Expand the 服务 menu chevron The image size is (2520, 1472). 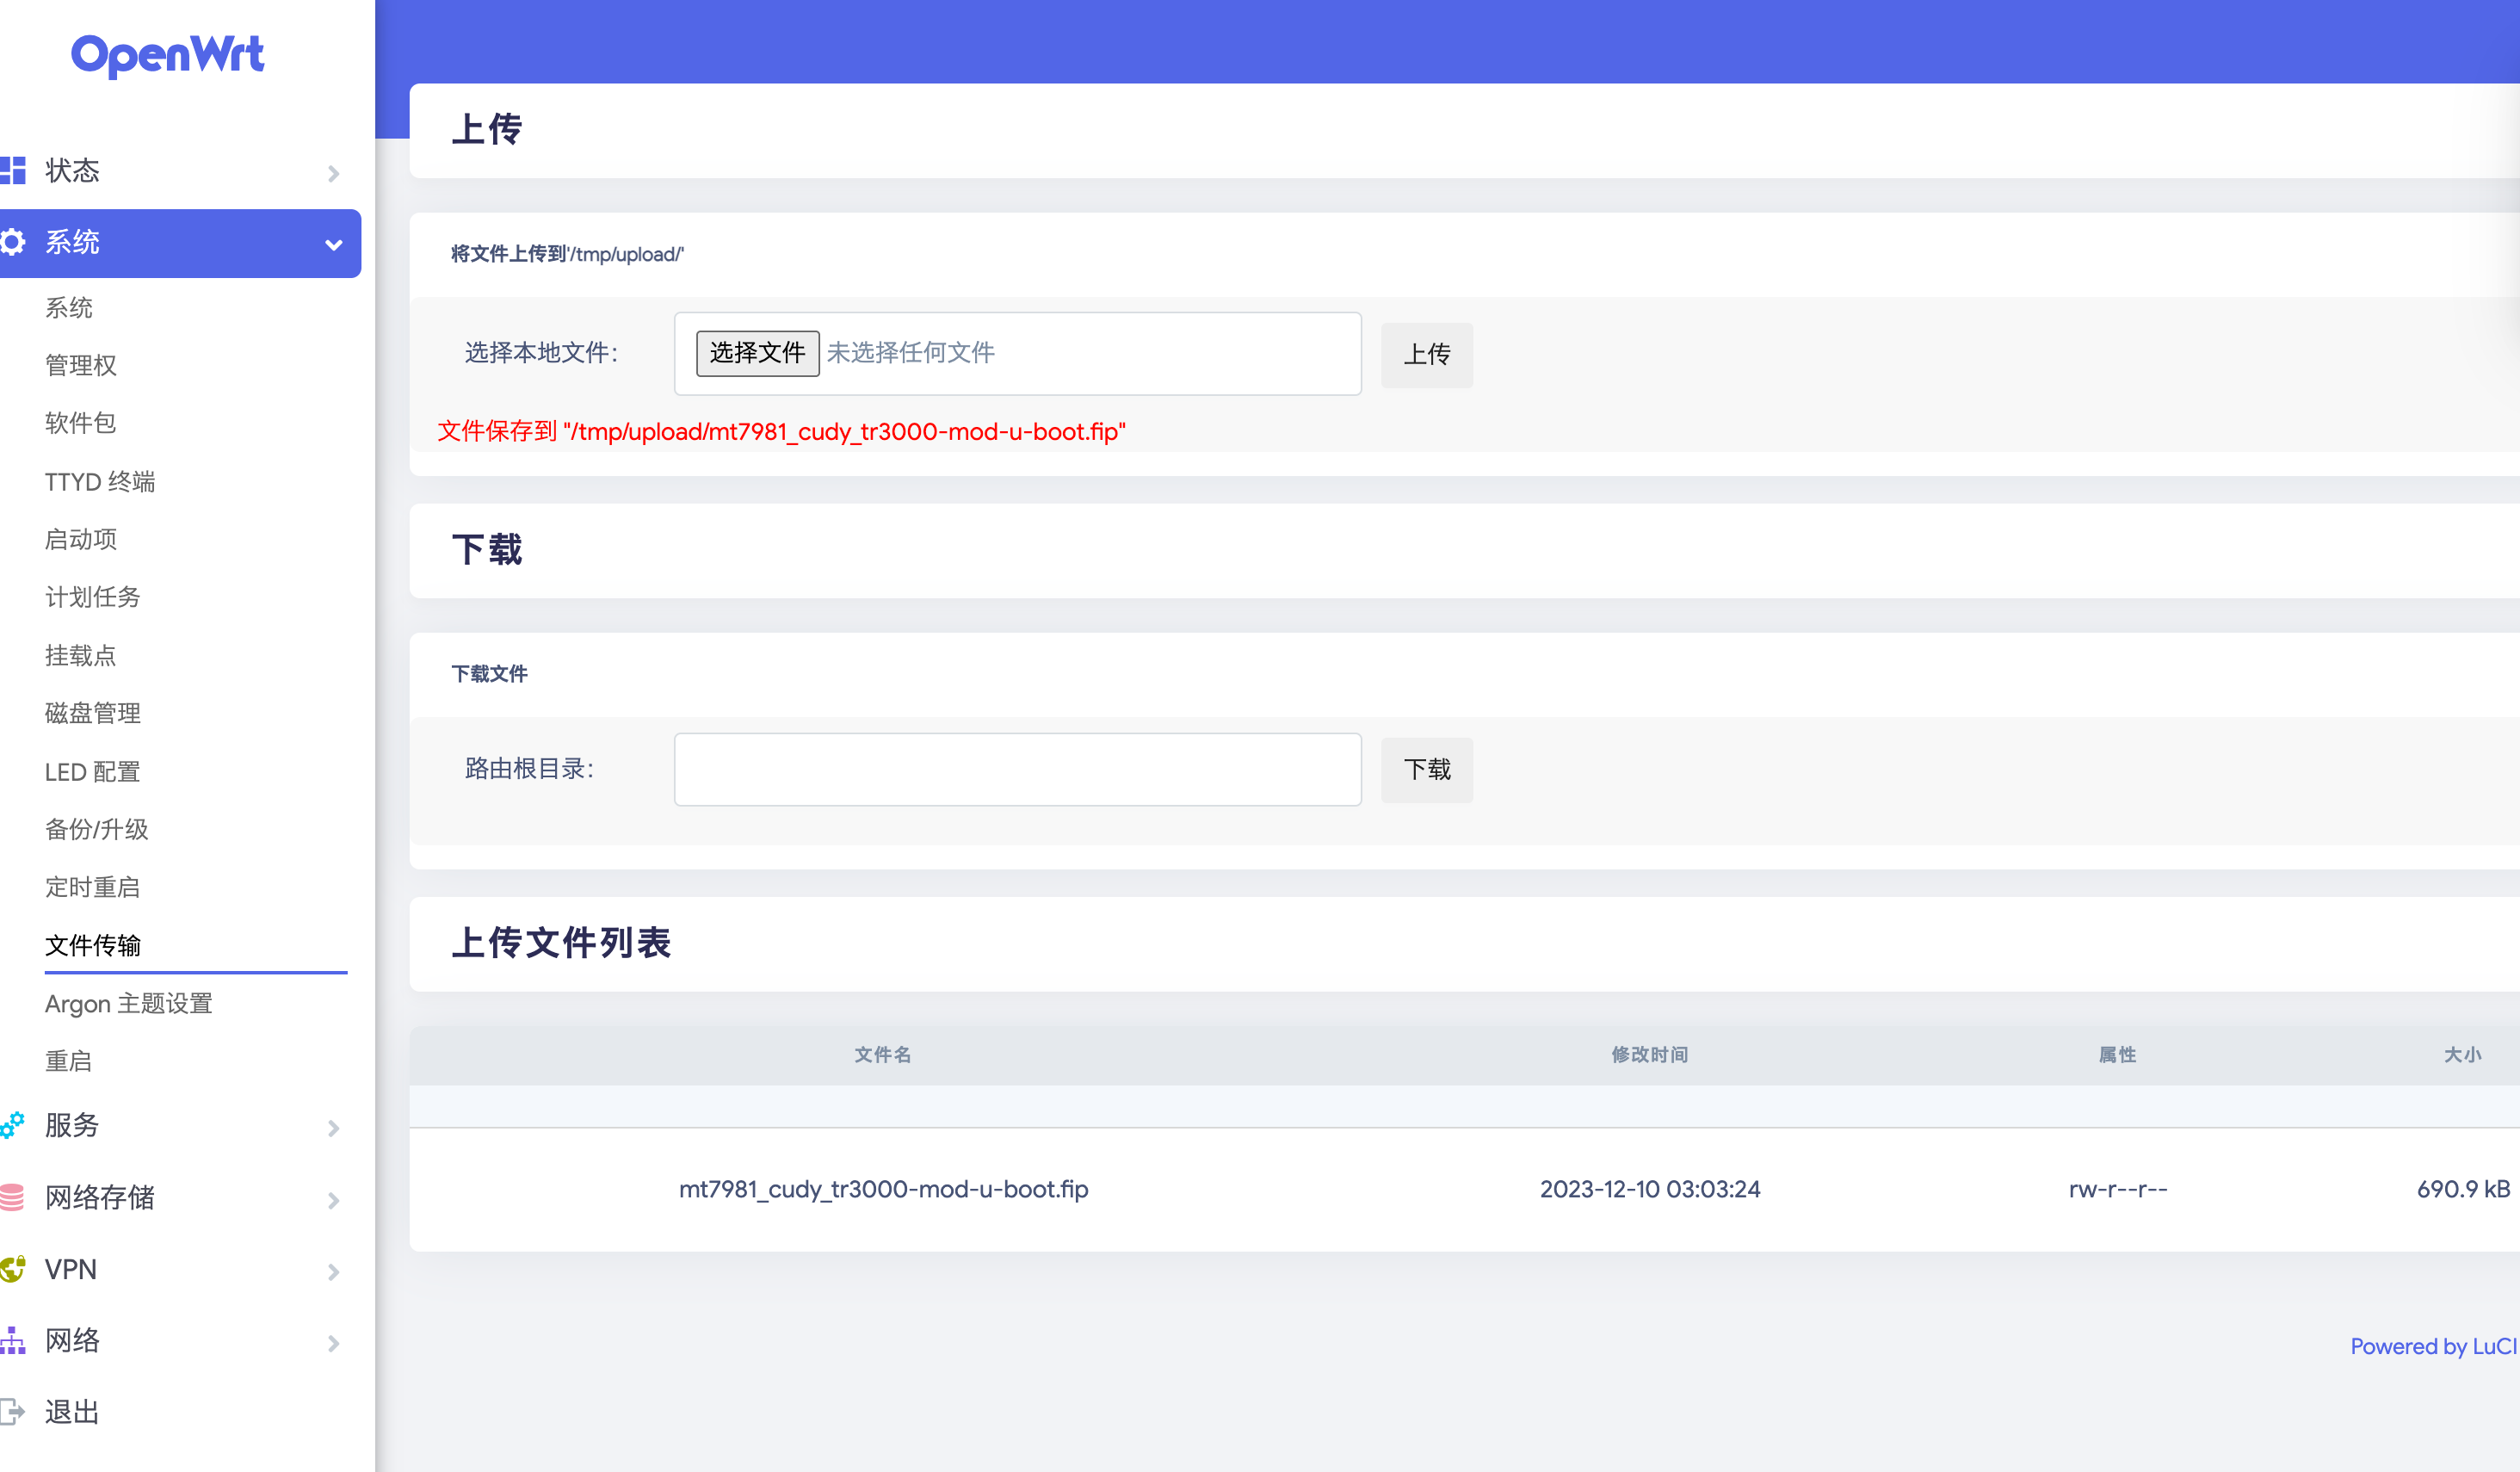pos(334,1128)
